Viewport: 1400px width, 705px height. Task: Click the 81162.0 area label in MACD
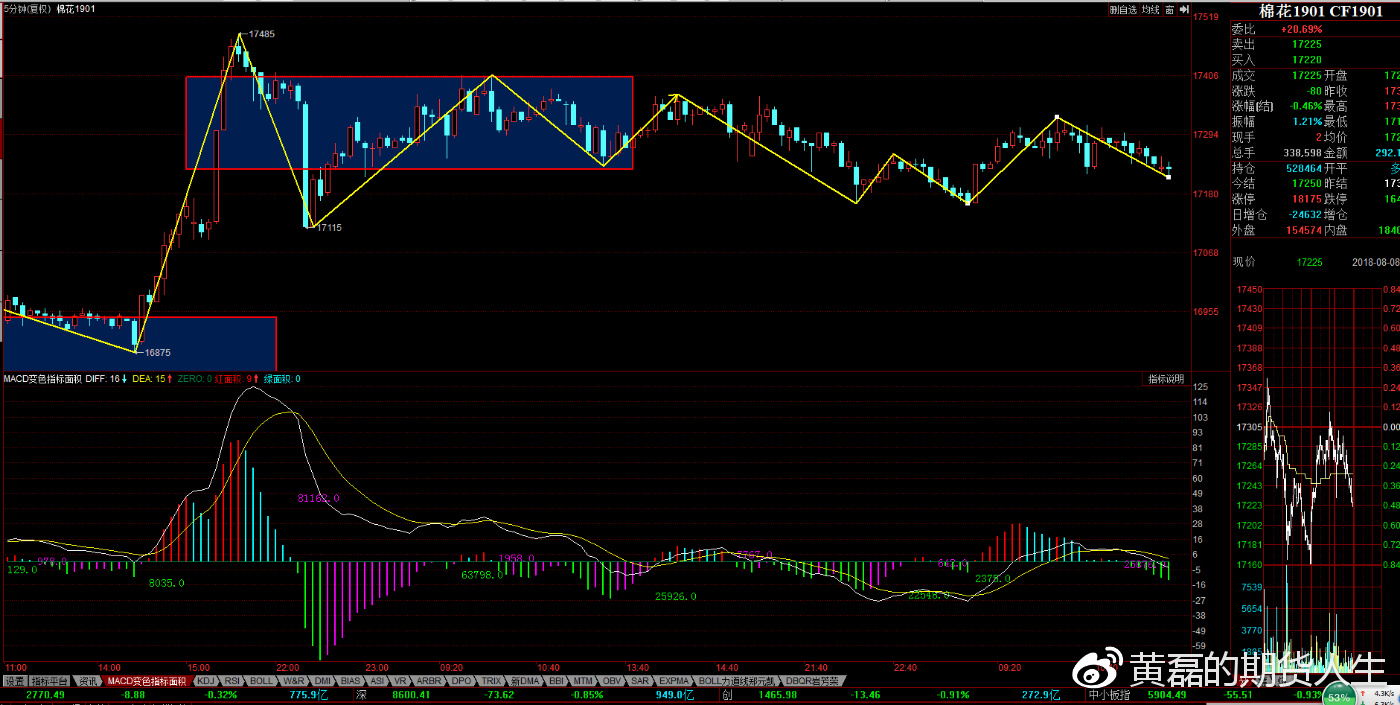pyautogui.click(x=318, y=497)
